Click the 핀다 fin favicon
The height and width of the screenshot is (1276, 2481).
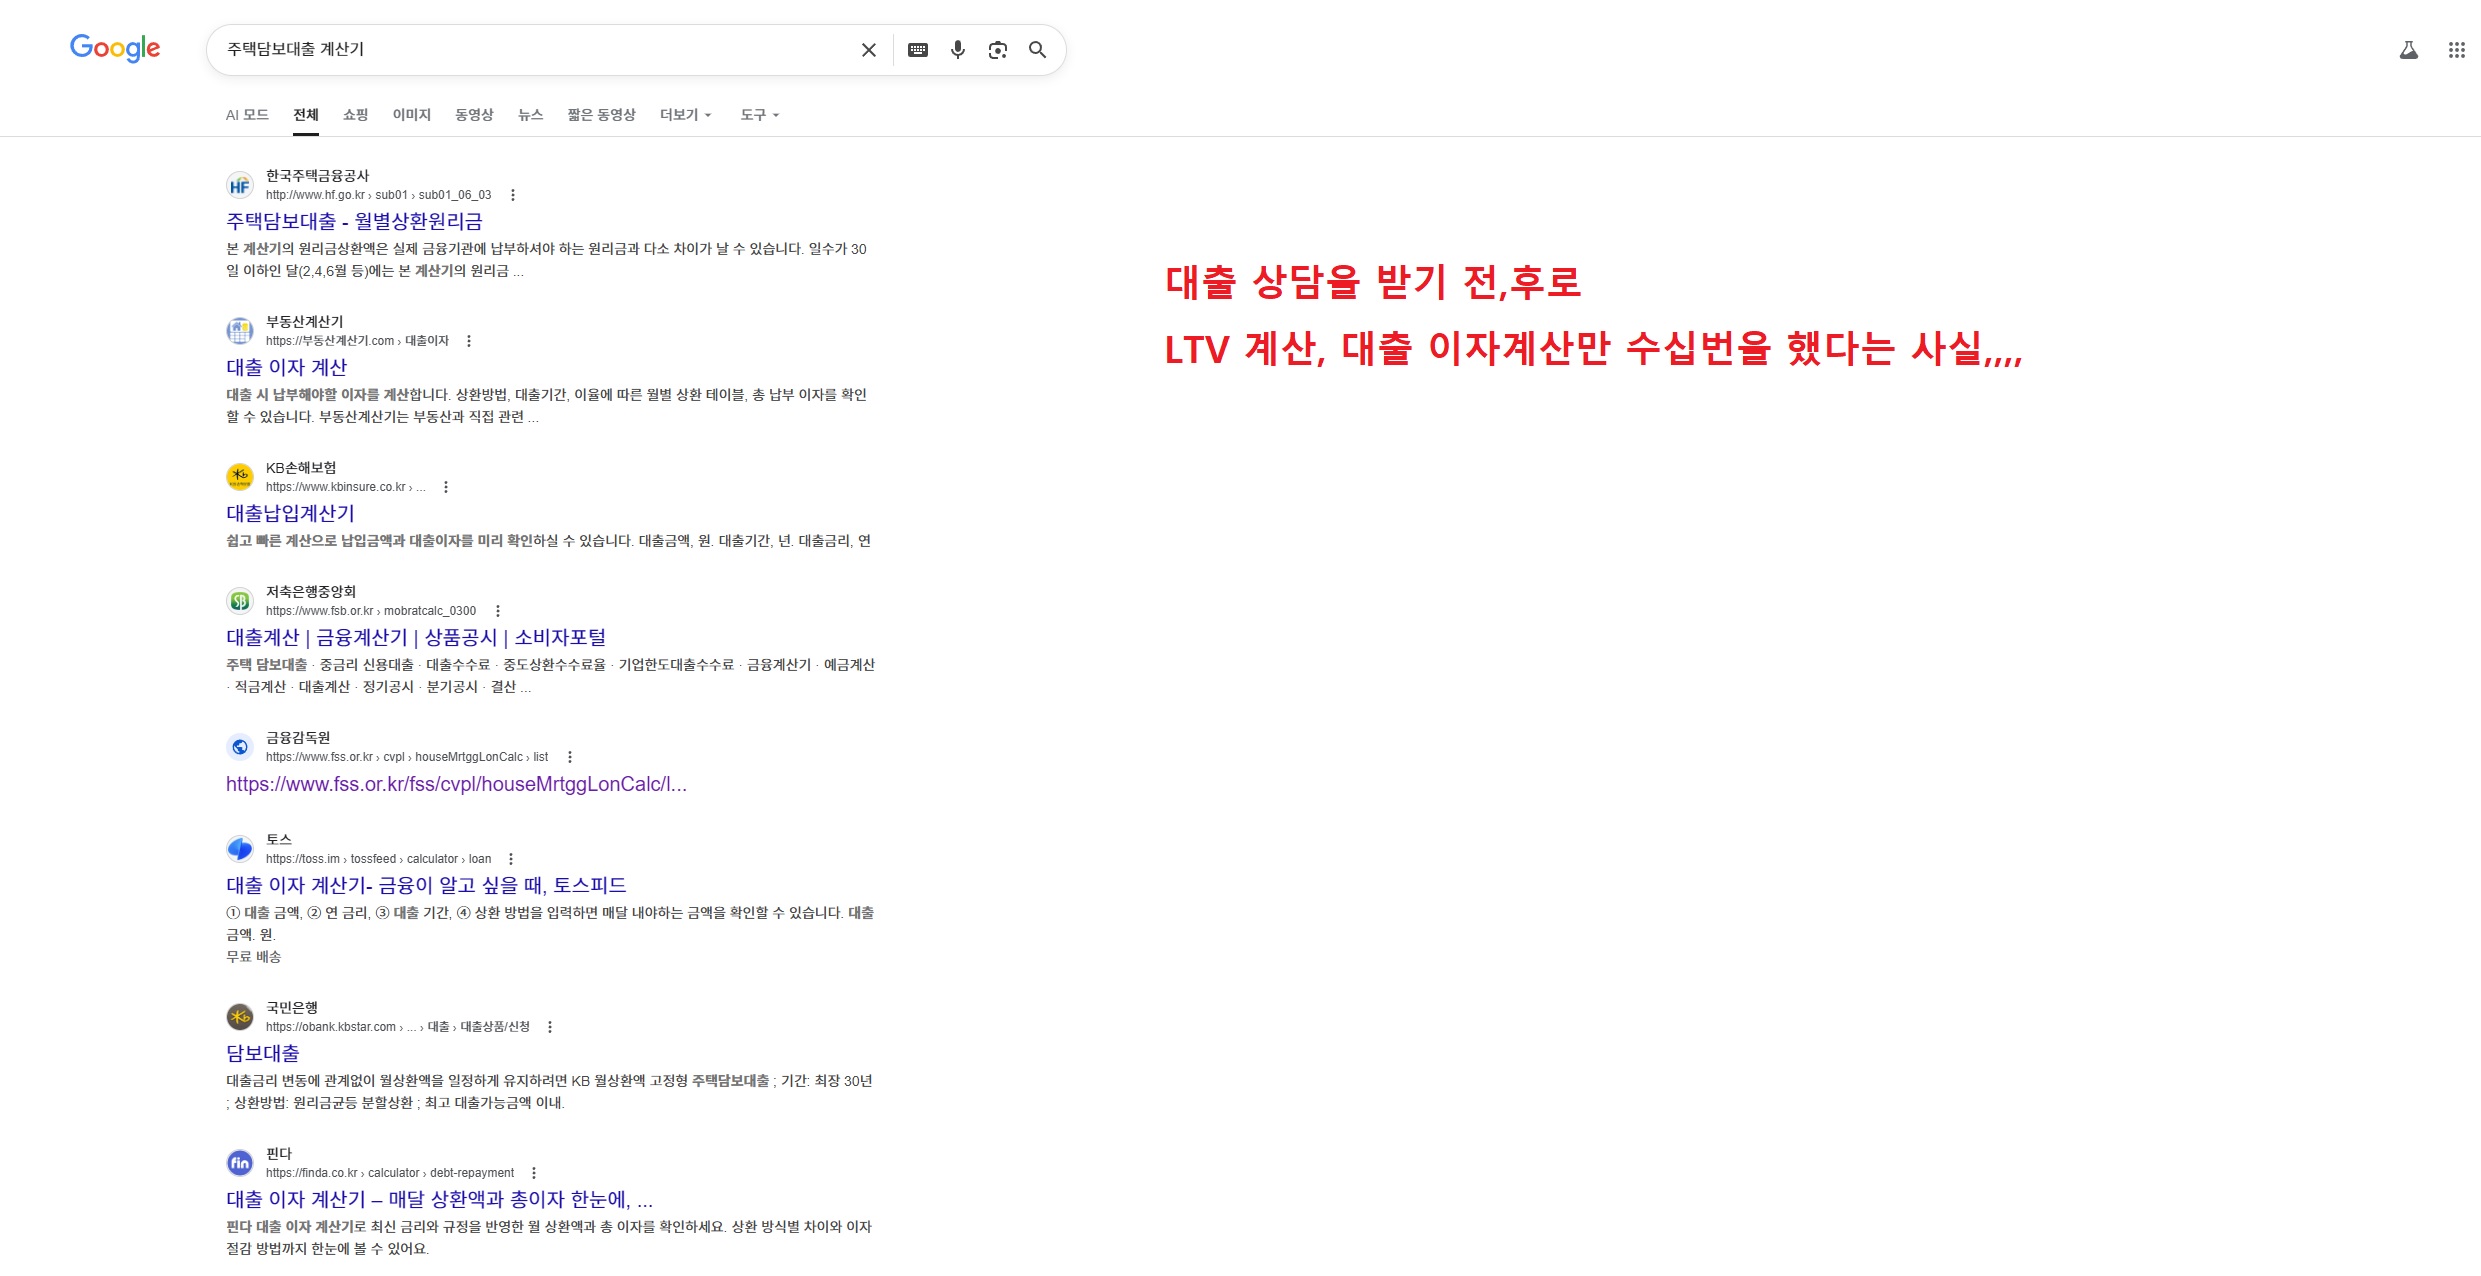point(240,1163)
